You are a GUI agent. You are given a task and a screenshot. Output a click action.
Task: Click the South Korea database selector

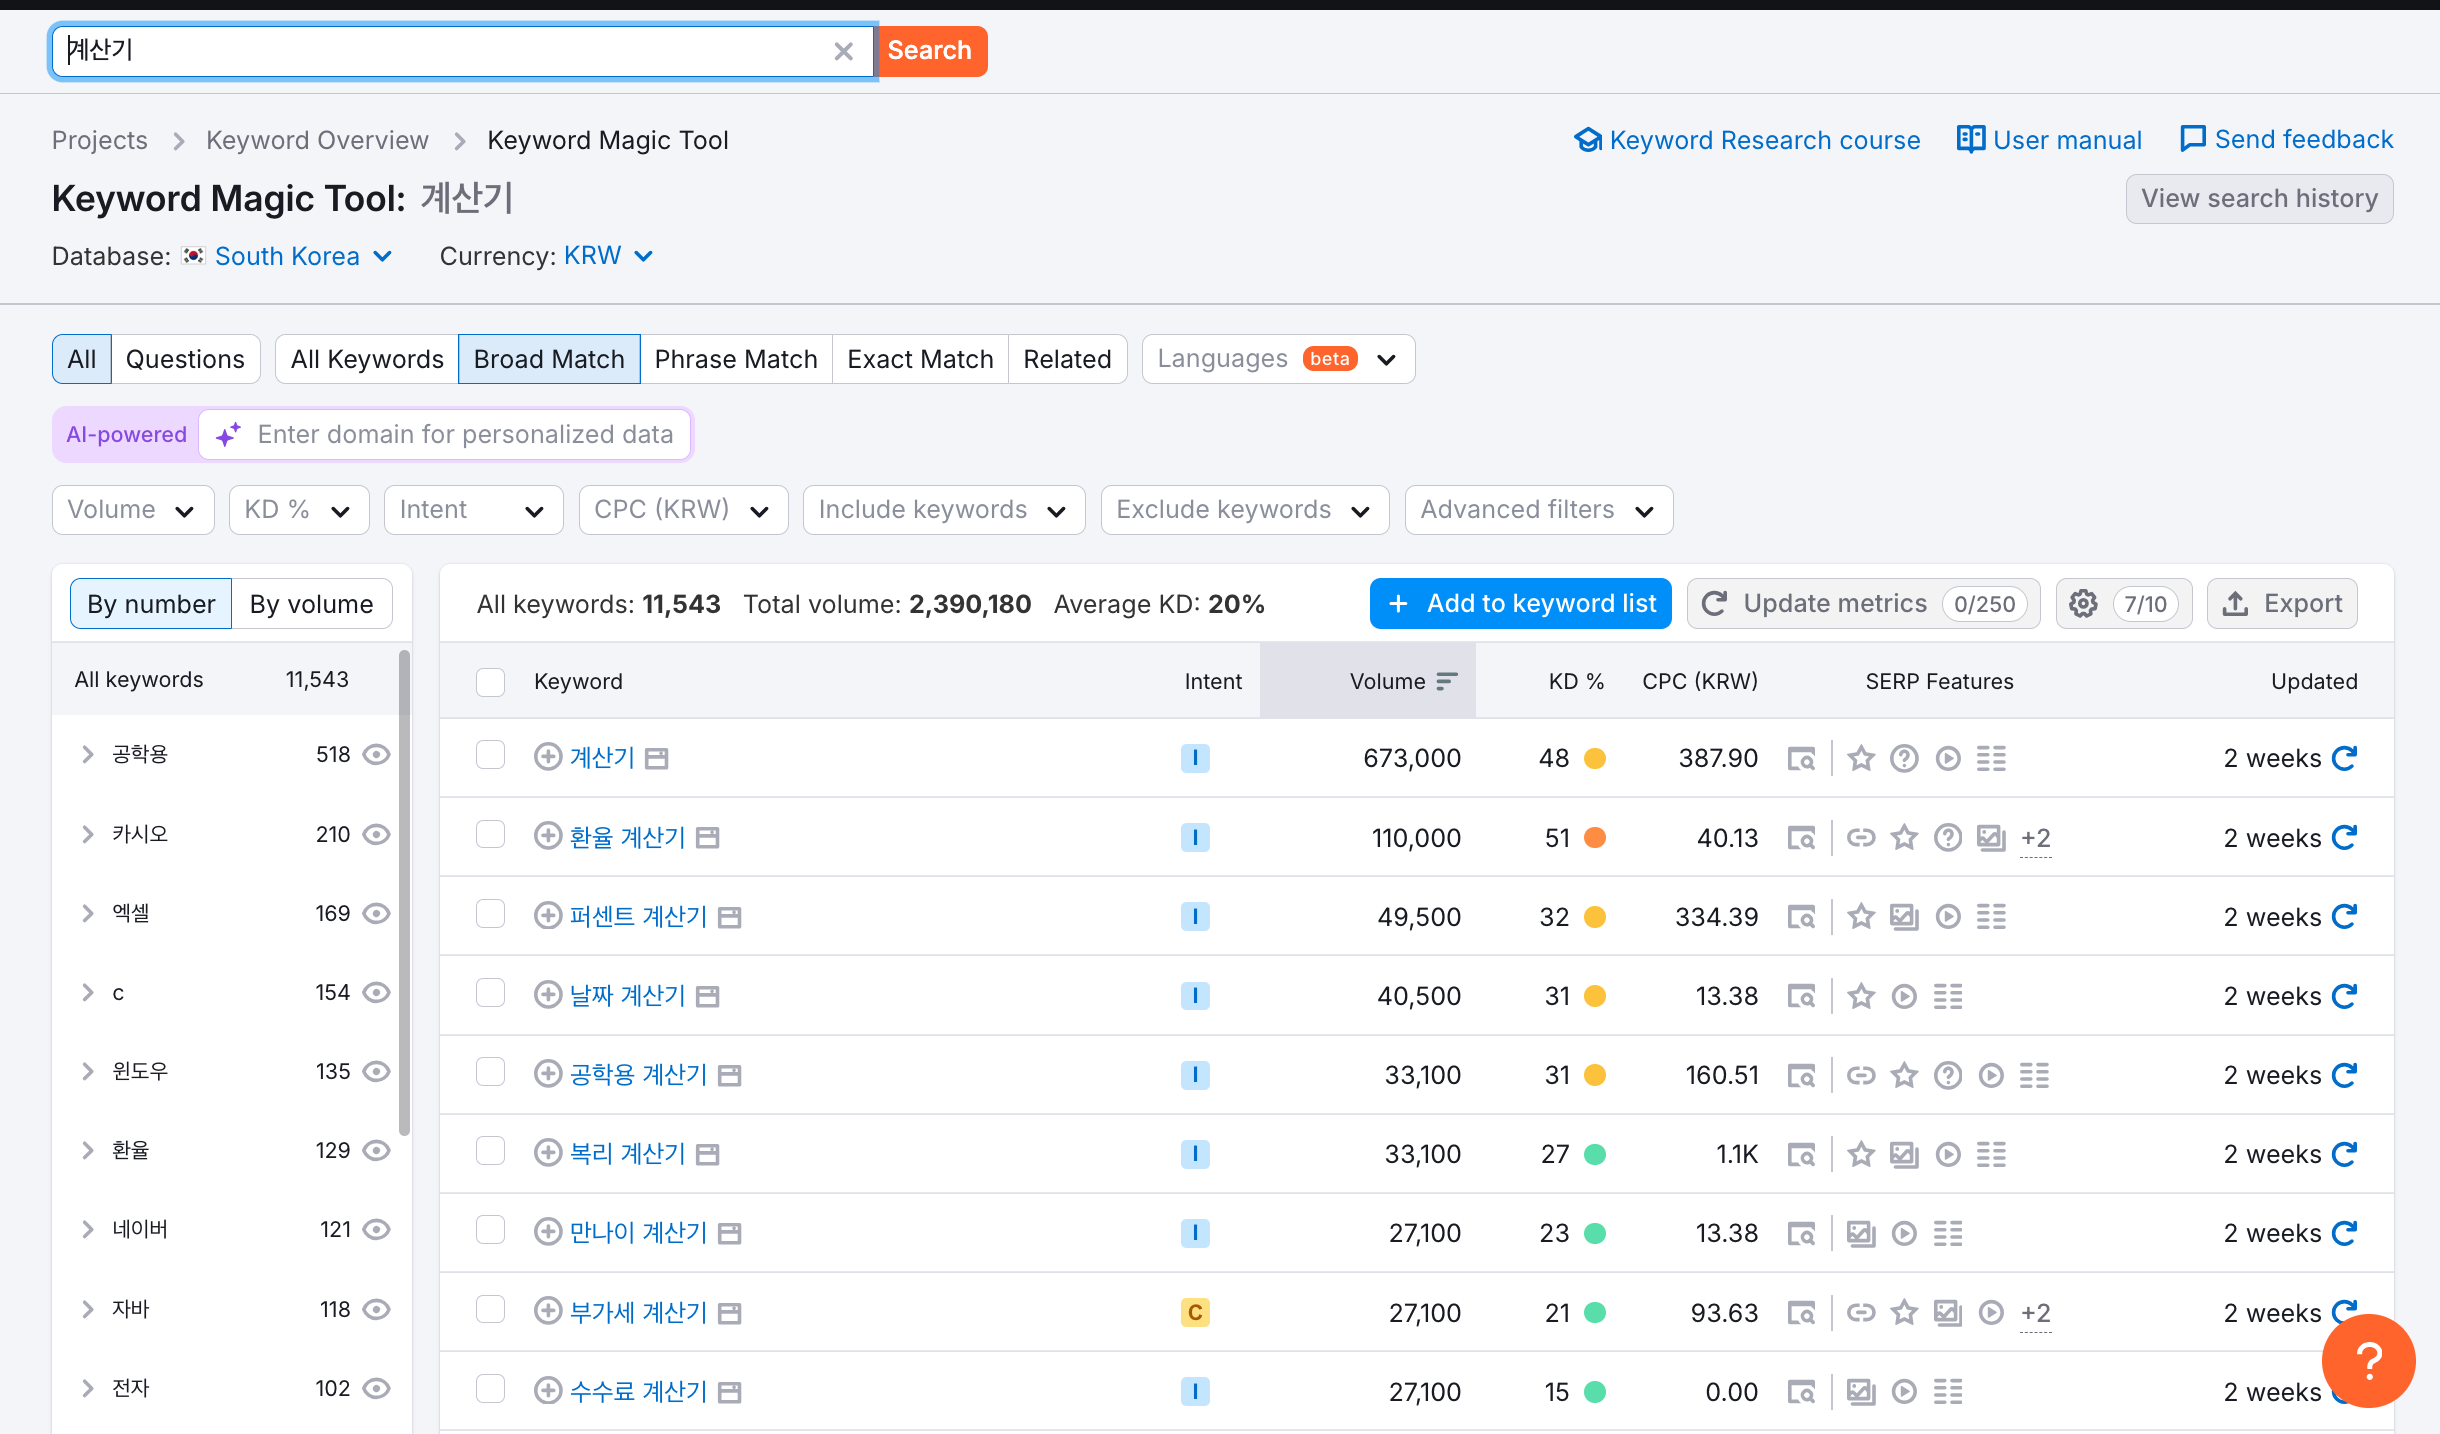pyautogui.click(x=285, y=256)
